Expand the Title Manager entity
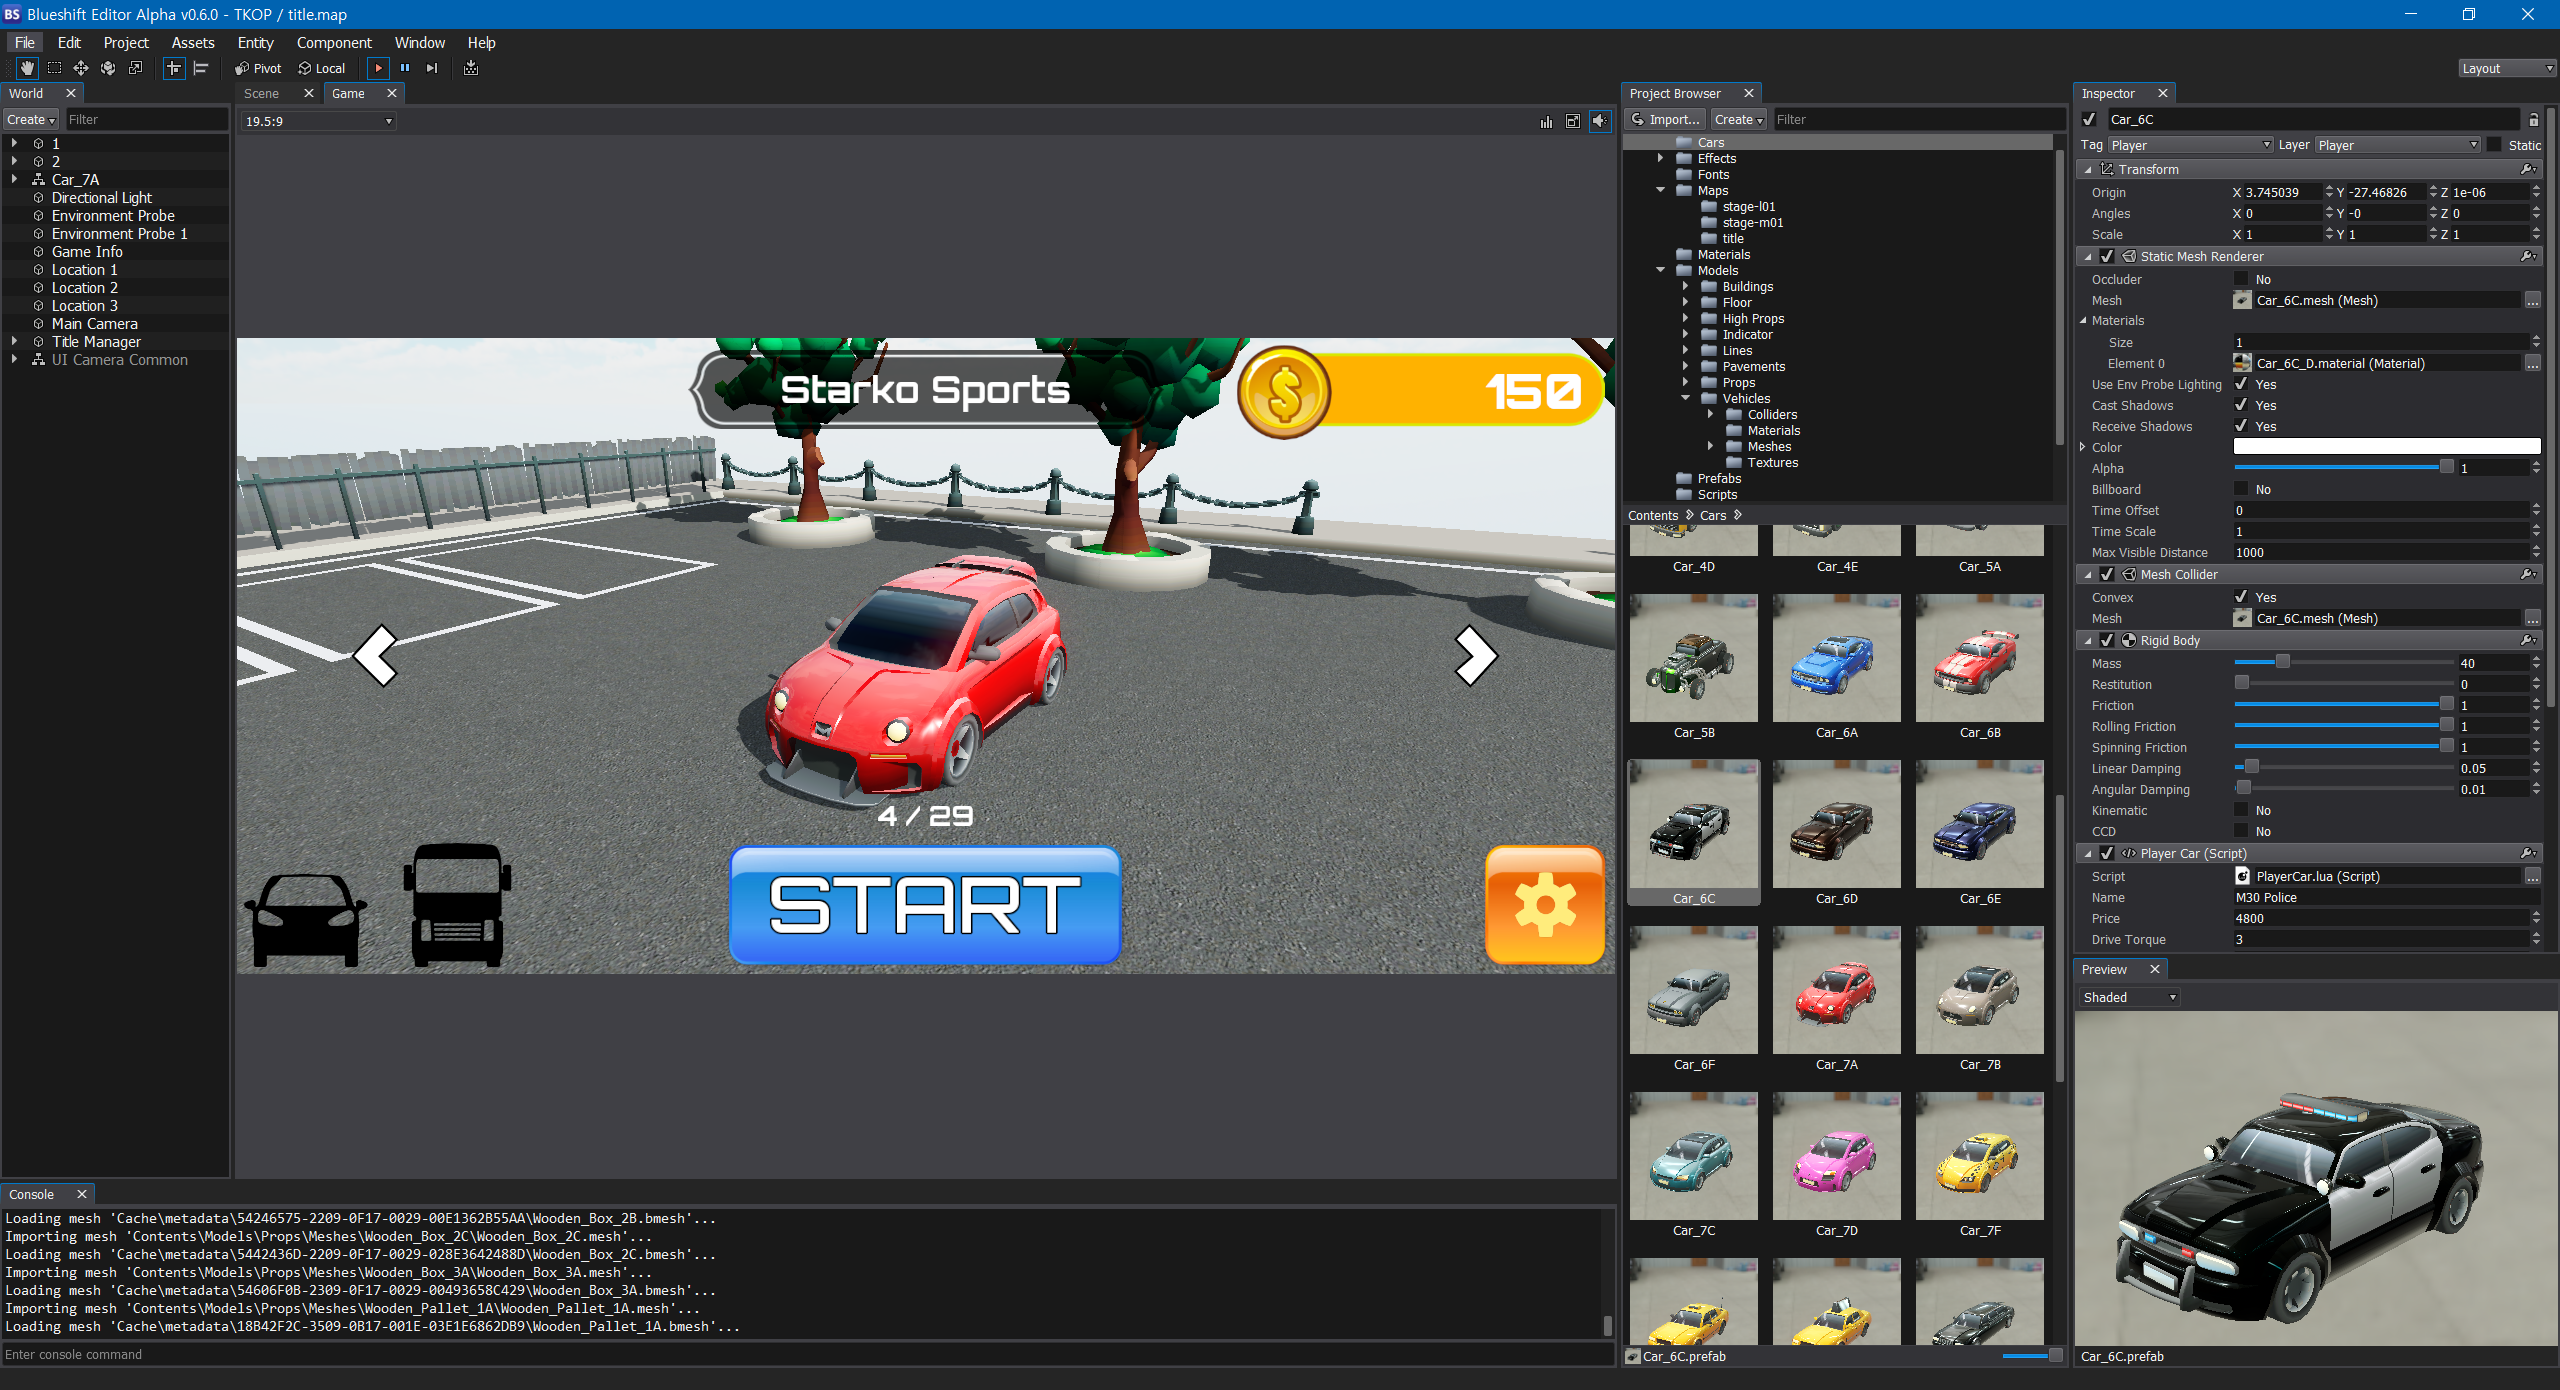Viewport: 2560px width, 1390px height. click(x=14, y=342)
